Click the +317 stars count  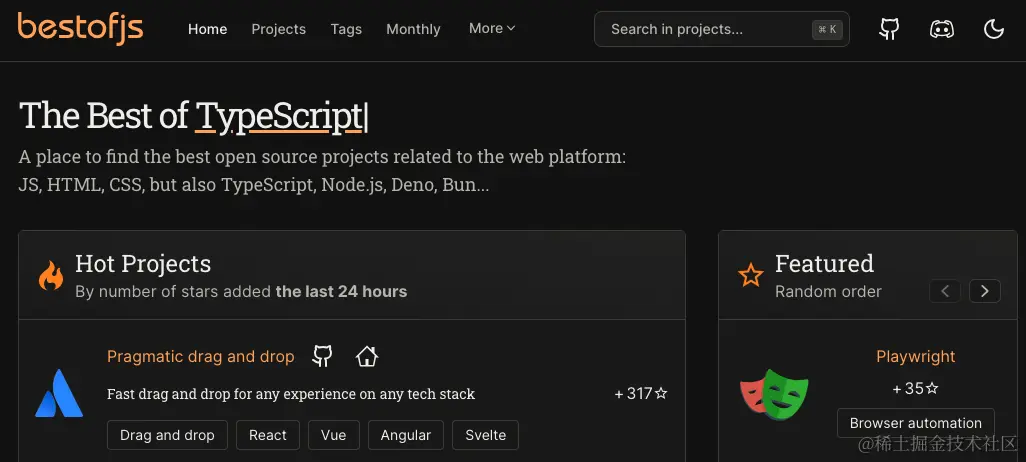pos(641,393)
